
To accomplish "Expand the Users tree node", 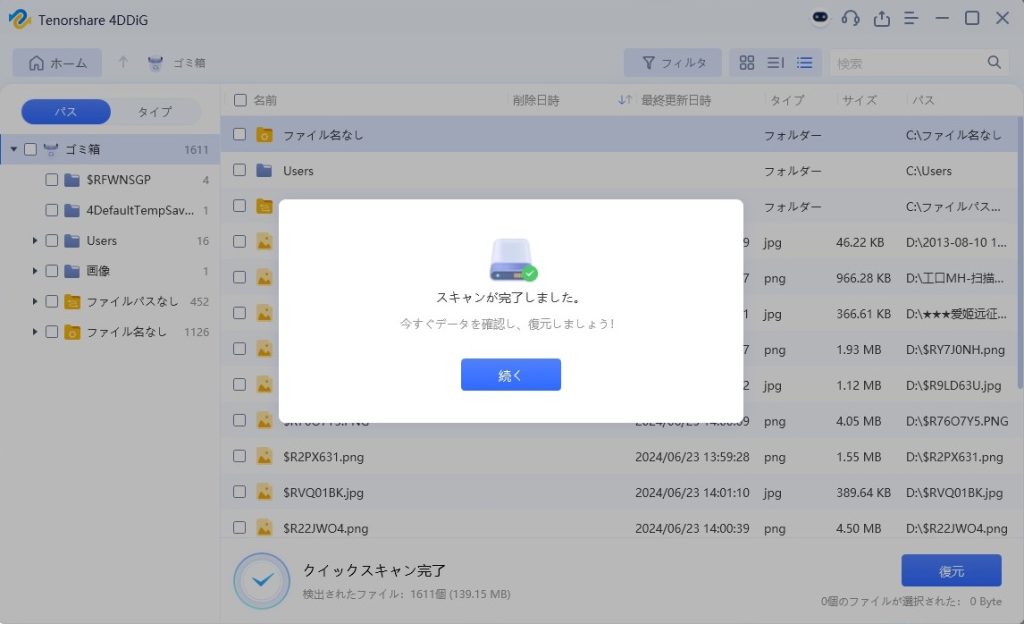I will pyautogui.click(x=35, y=241).
